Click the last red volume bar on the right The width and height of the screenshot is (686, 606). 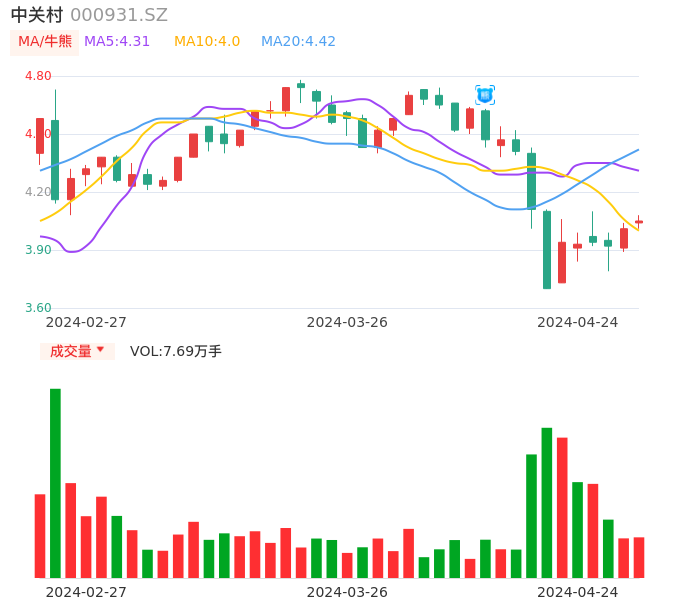pyautogui.click(x=639, y=558)
